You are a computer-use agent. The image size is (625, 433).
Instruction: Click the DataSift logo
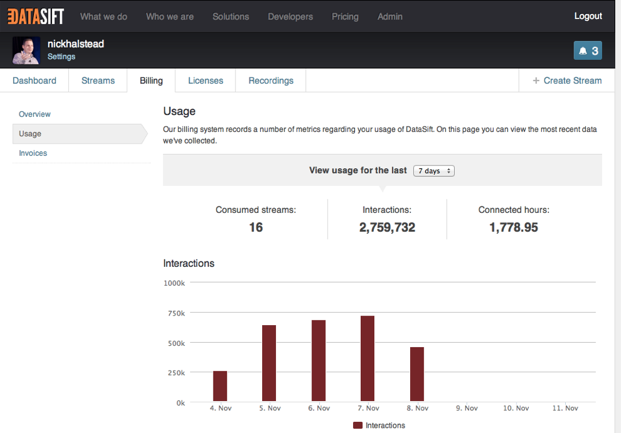click(x=35, y=16)
